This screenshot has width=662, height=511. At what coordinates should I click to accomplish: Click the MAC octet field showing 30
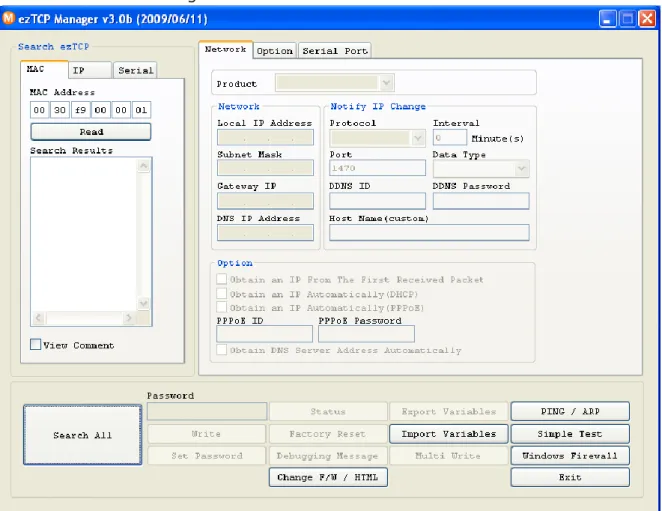pos(60,110)
